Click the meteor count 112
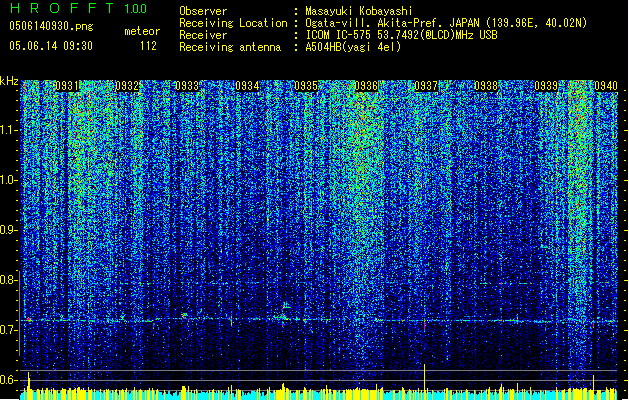This screenshot has height=400, width=629. [x=148, y=46]
